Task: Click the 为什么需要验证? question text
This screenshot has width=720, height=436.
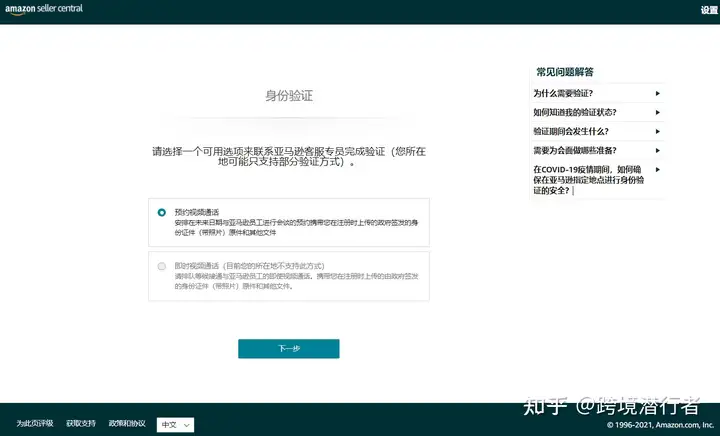Action: click(563, 94)
